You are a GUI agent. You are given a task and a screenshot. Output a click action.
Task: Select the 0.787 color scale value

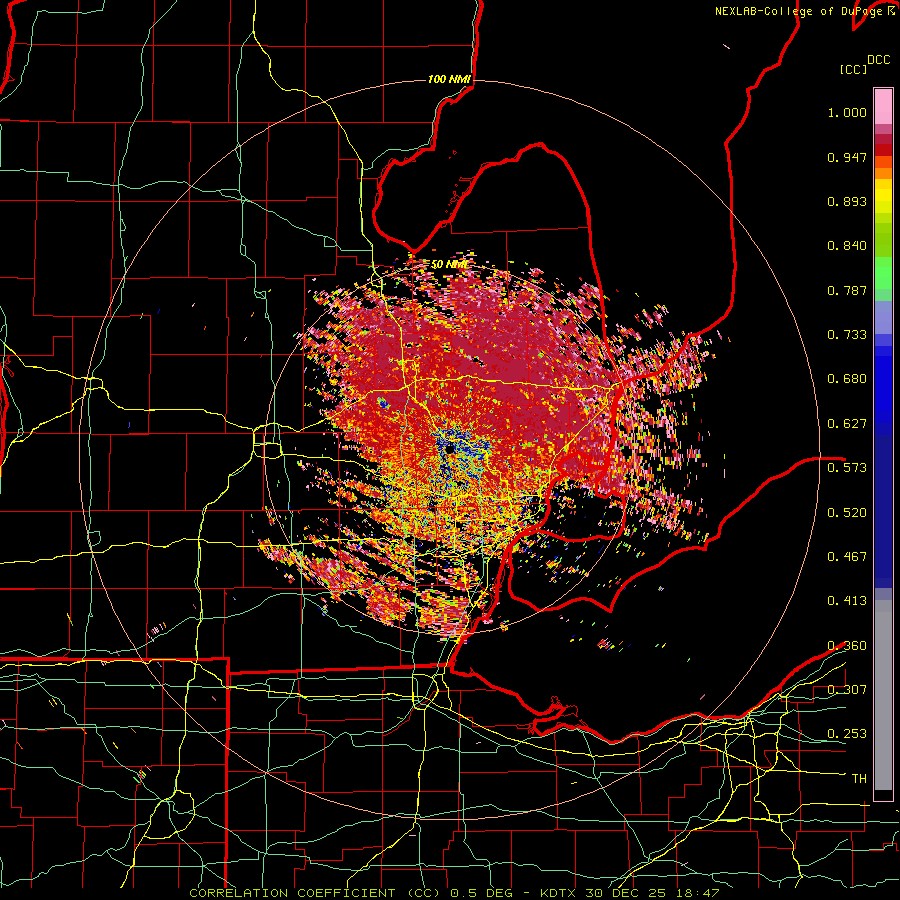847,290
